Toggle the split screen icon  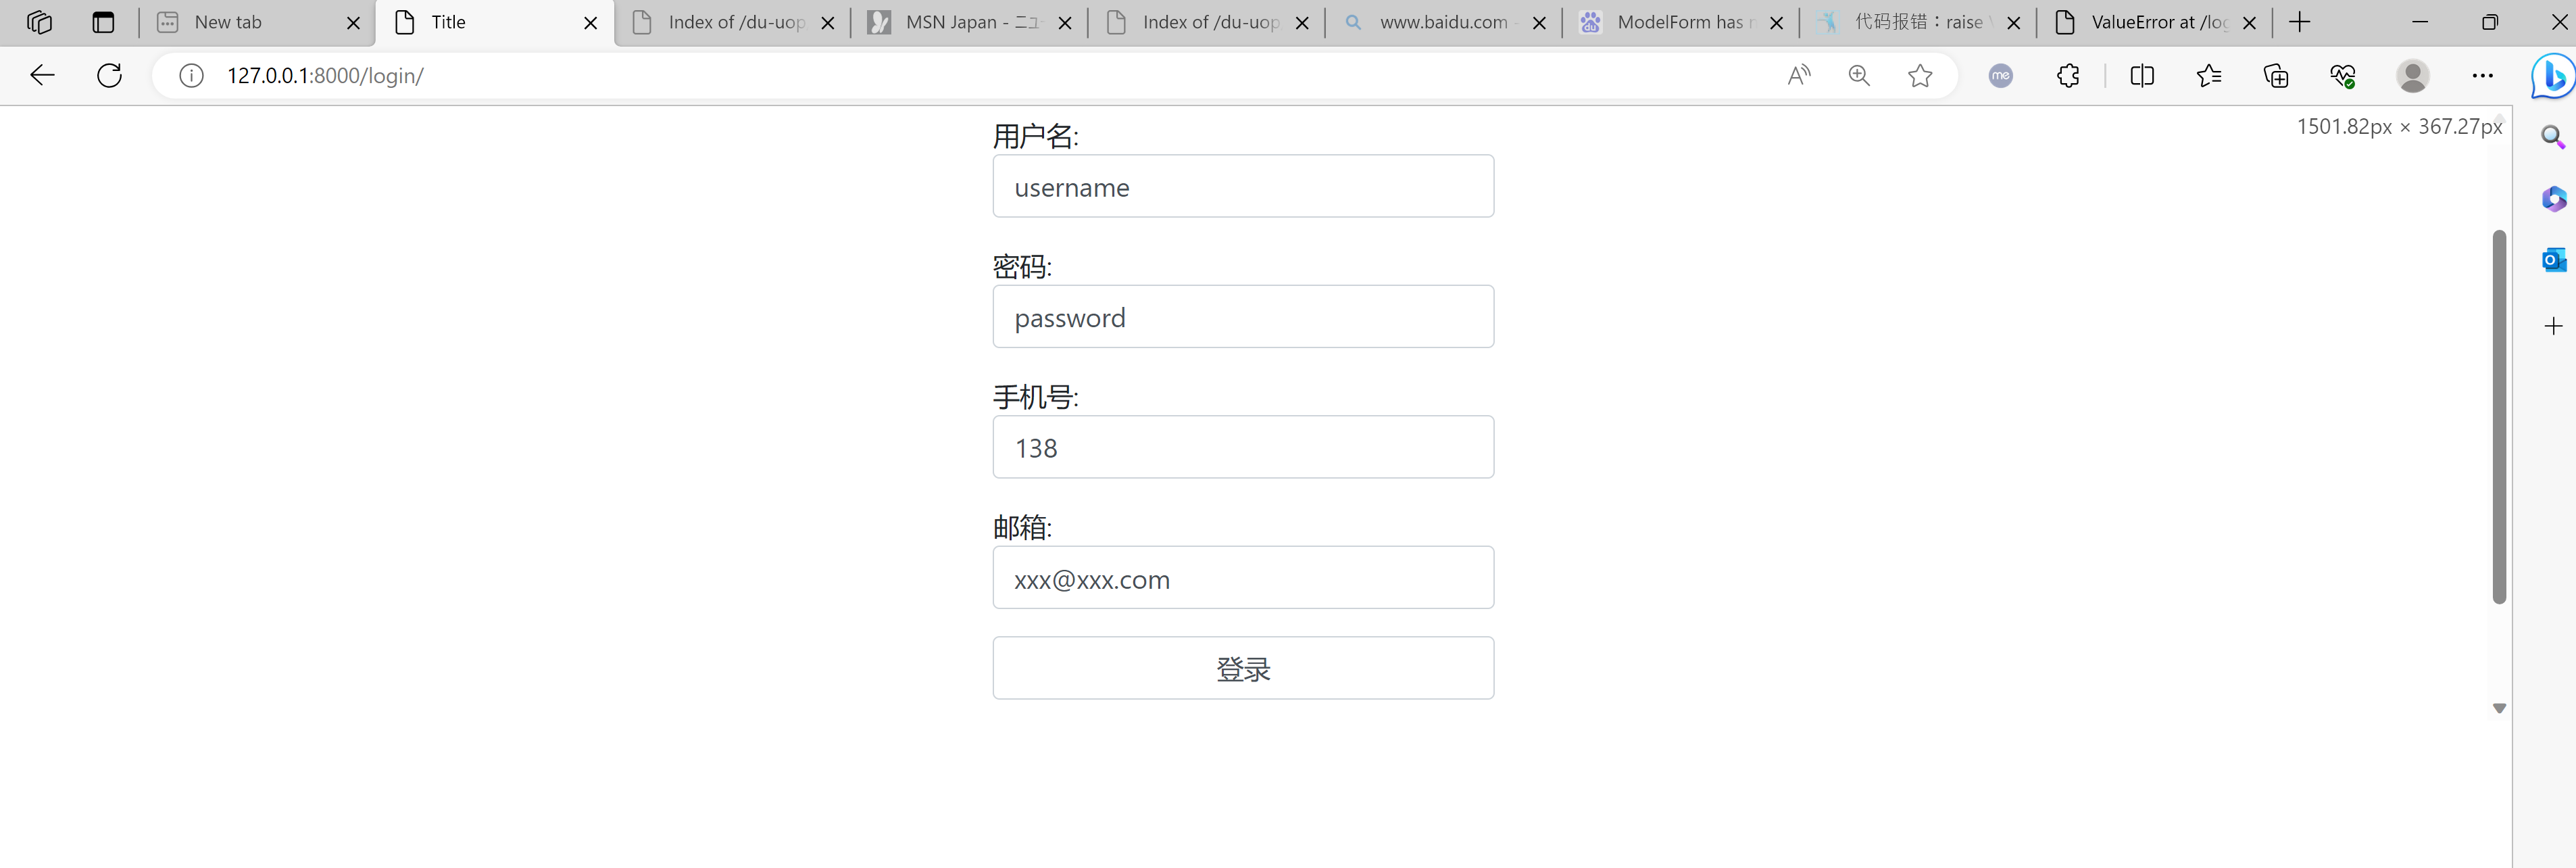(x=2142, y=75)
